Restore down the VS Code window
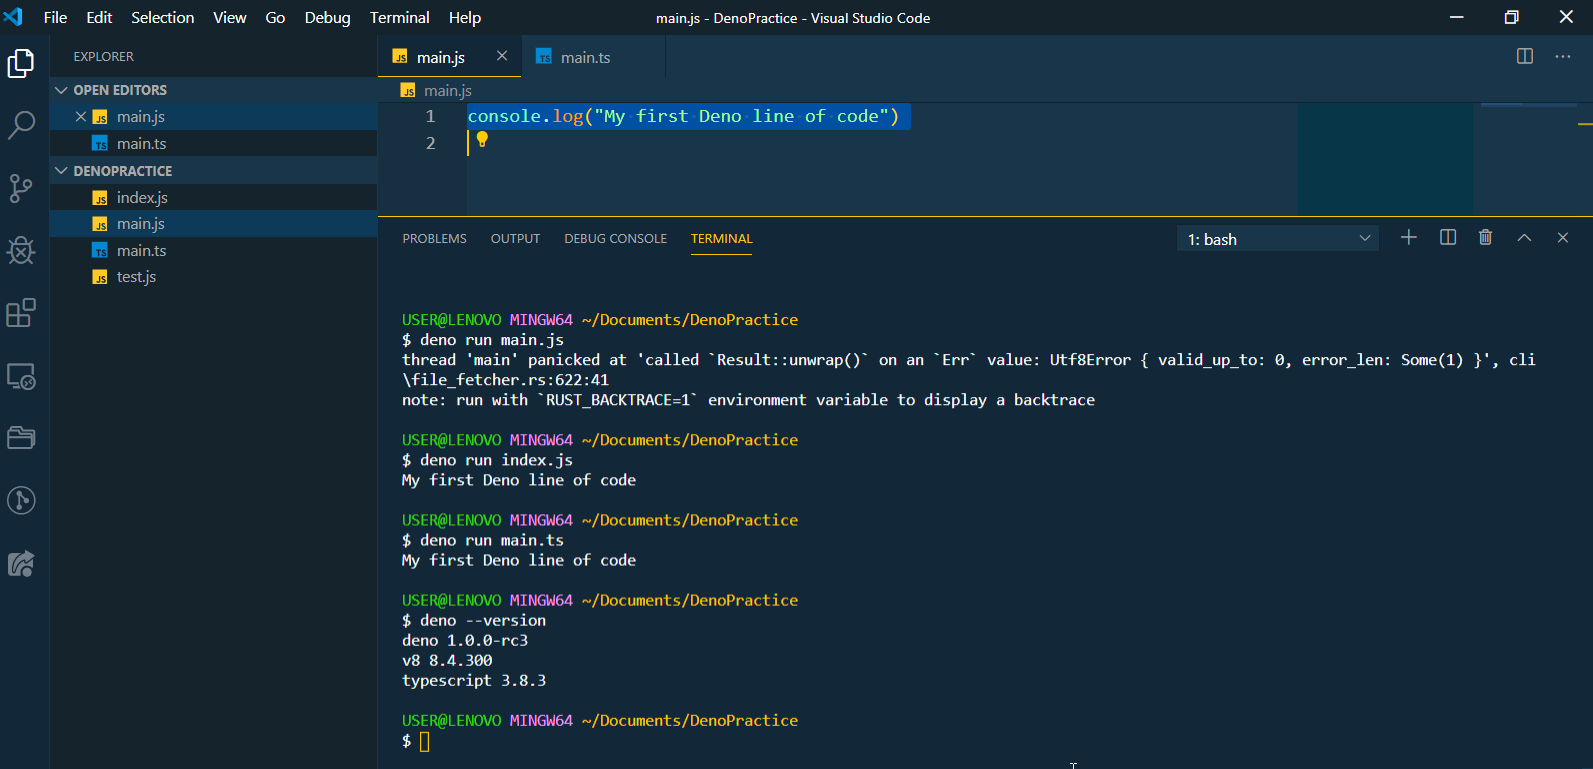The height and width of the screenshot is (769, 1593). (1512, 17)
